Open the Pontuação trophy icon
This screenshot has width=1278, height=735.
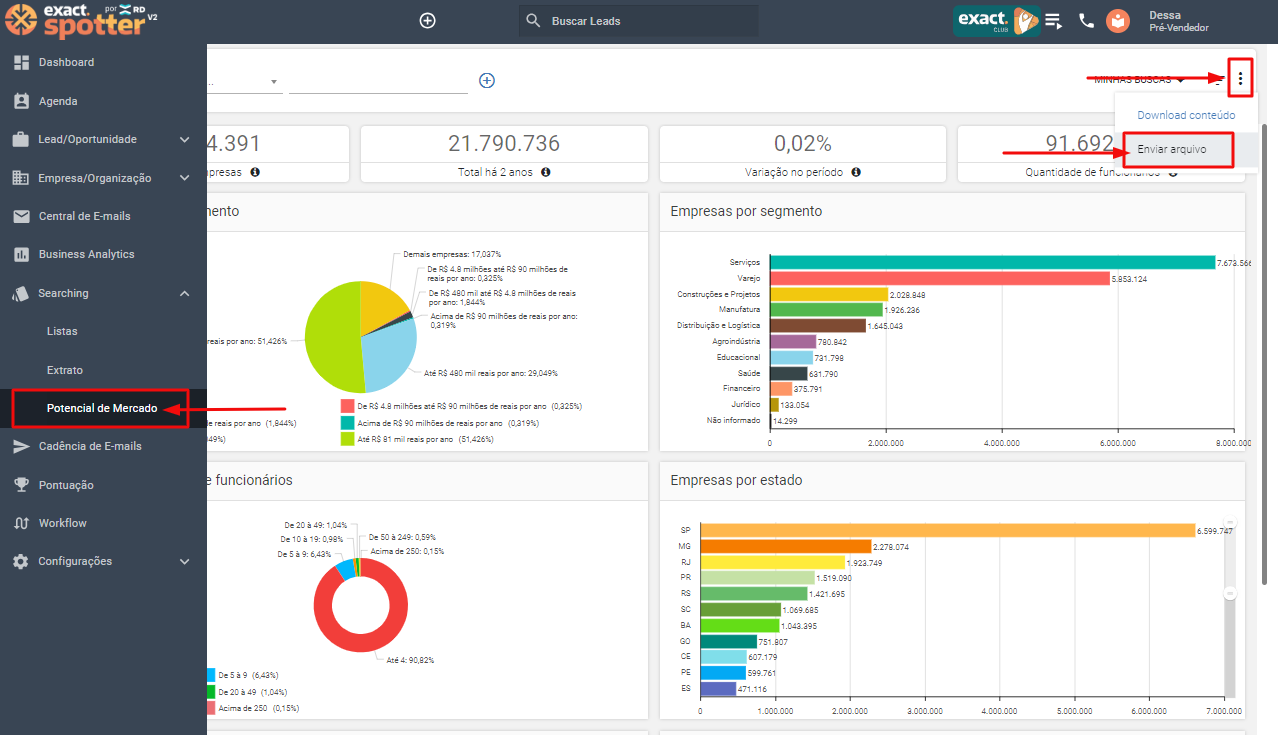click(21, 485)
